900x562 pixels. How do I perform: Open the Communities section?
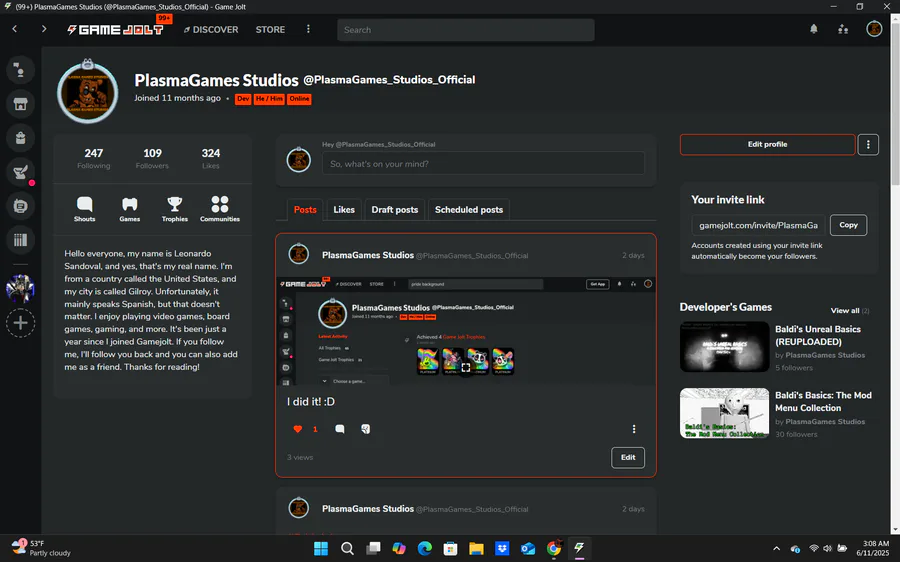tap(220, 209)
